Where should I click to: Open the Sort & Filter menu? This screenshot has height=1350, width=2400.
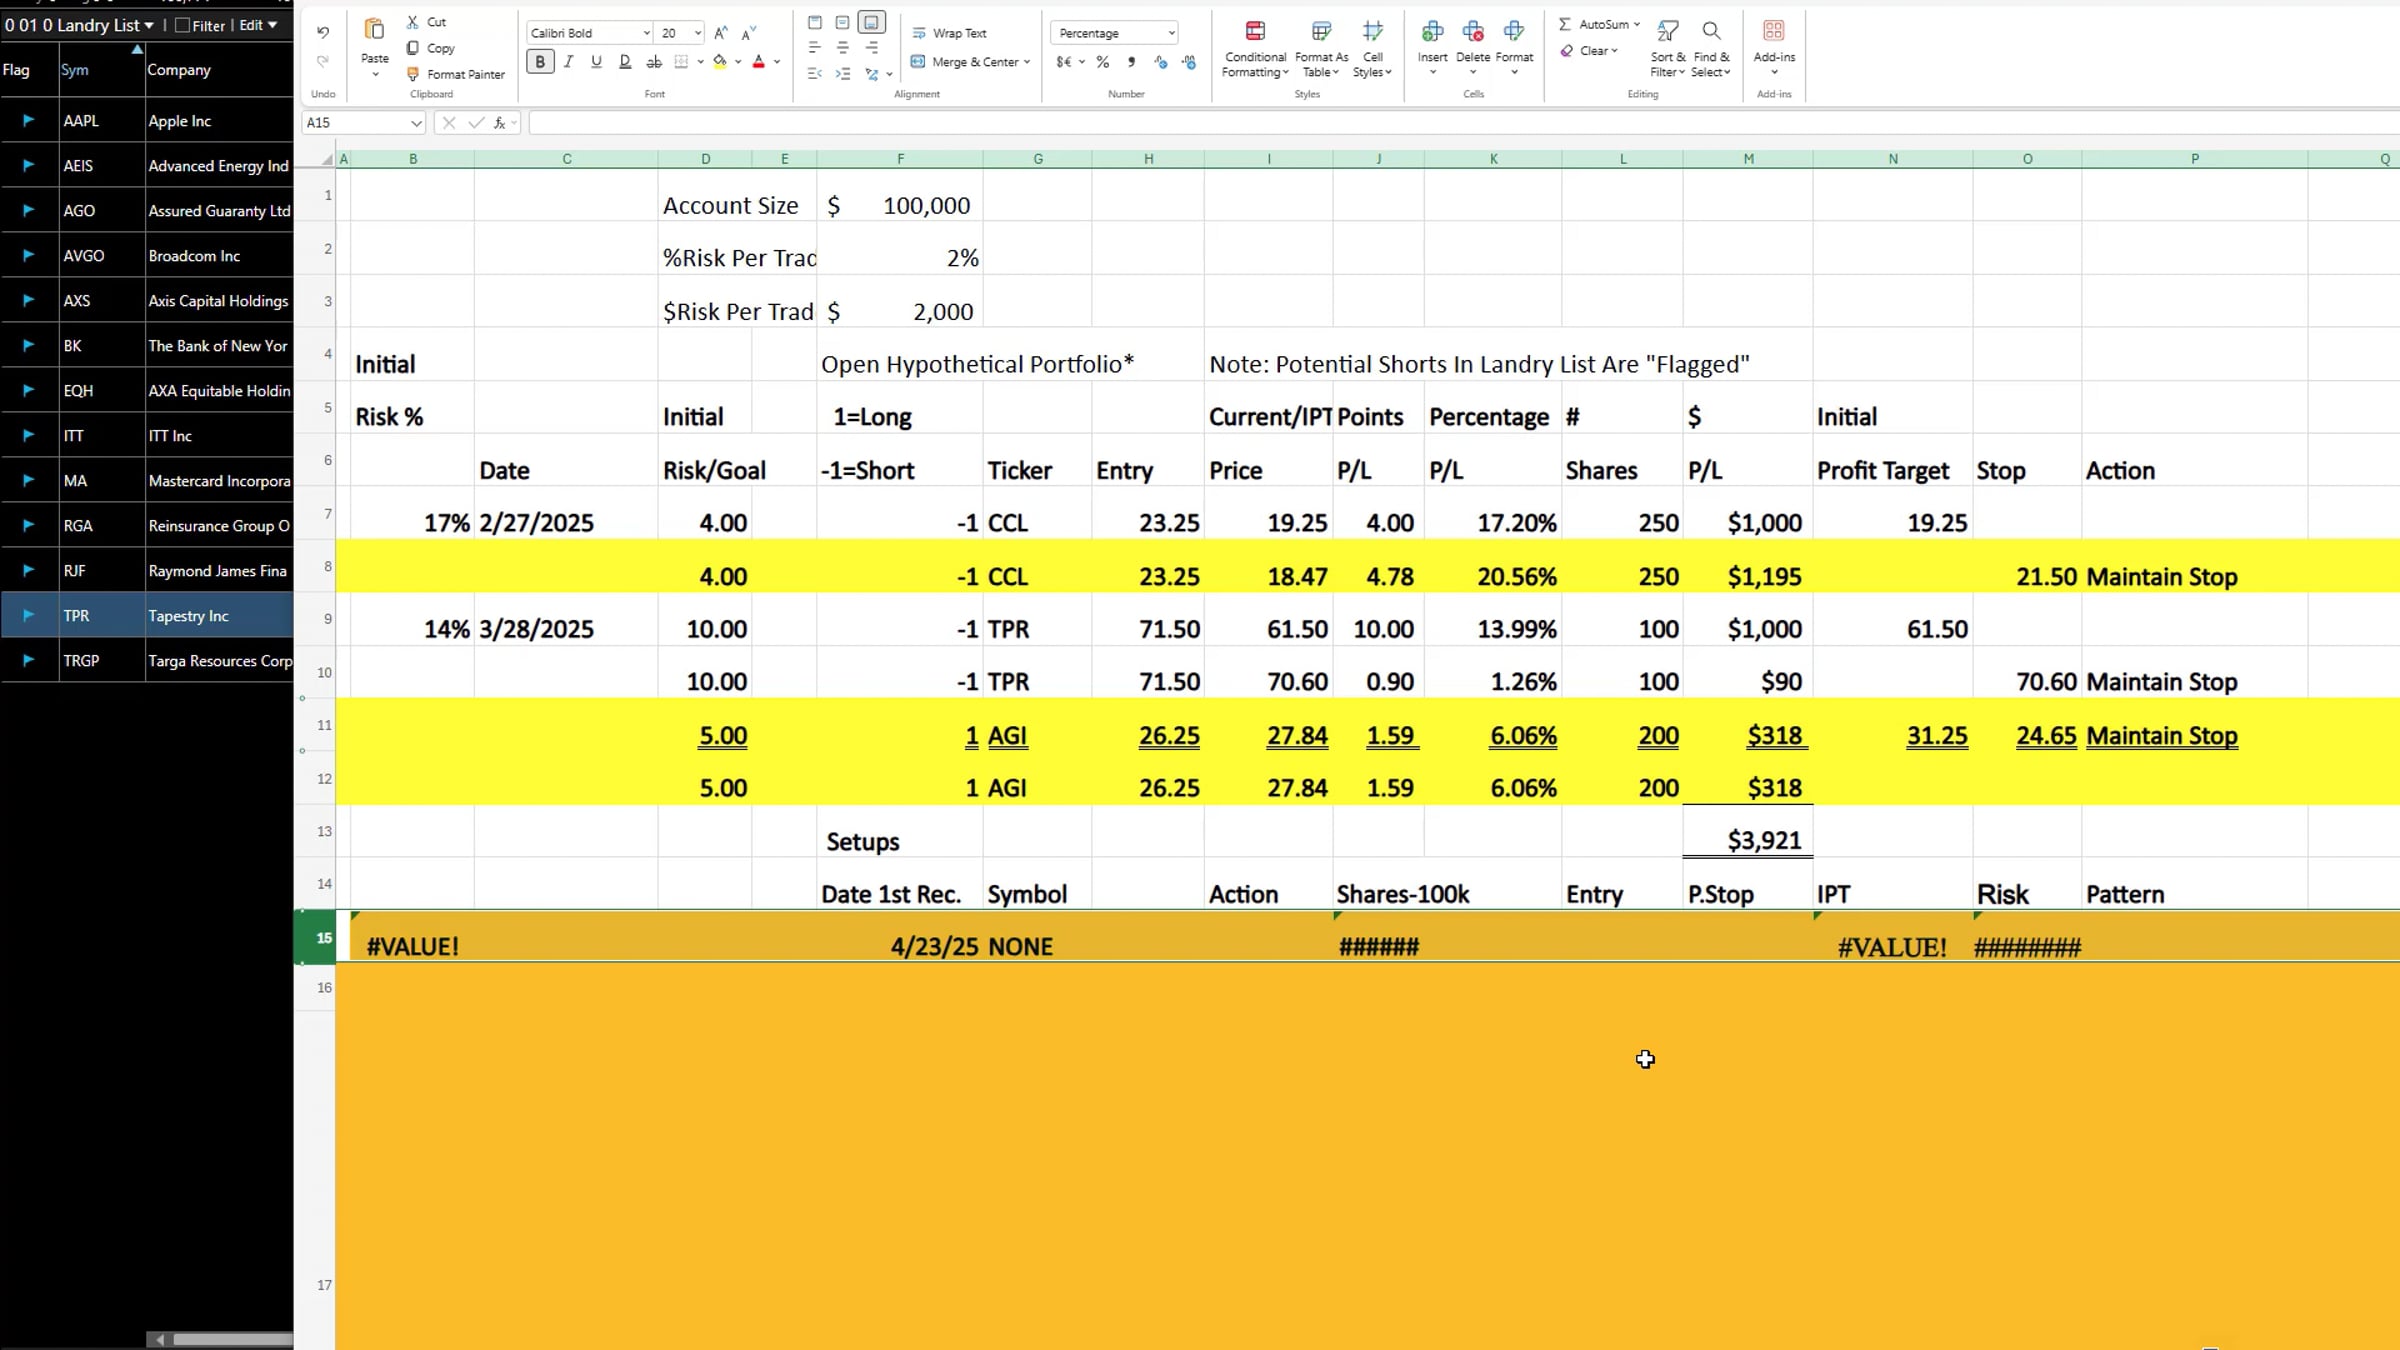[1667, 49]
